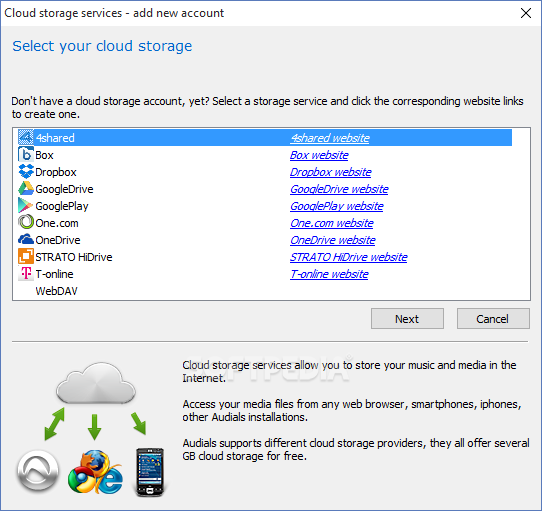The height and width of the screenshot is (511, 542).
Task: Open the Box website link
Action: (319, 155)
